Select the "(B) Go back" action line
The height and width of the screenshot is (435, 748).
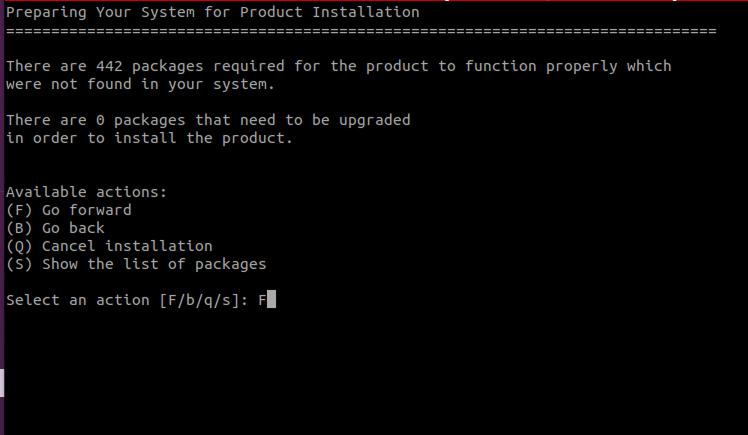click(x=55, y=228)
